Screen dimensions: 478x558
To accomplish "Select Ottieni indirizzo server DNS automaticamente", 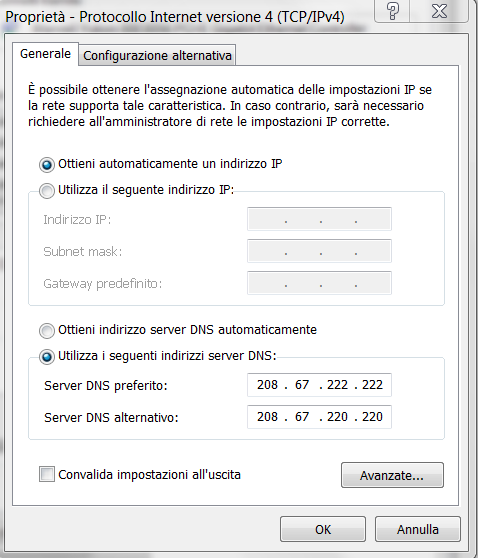I will click(x=47, y=330).
